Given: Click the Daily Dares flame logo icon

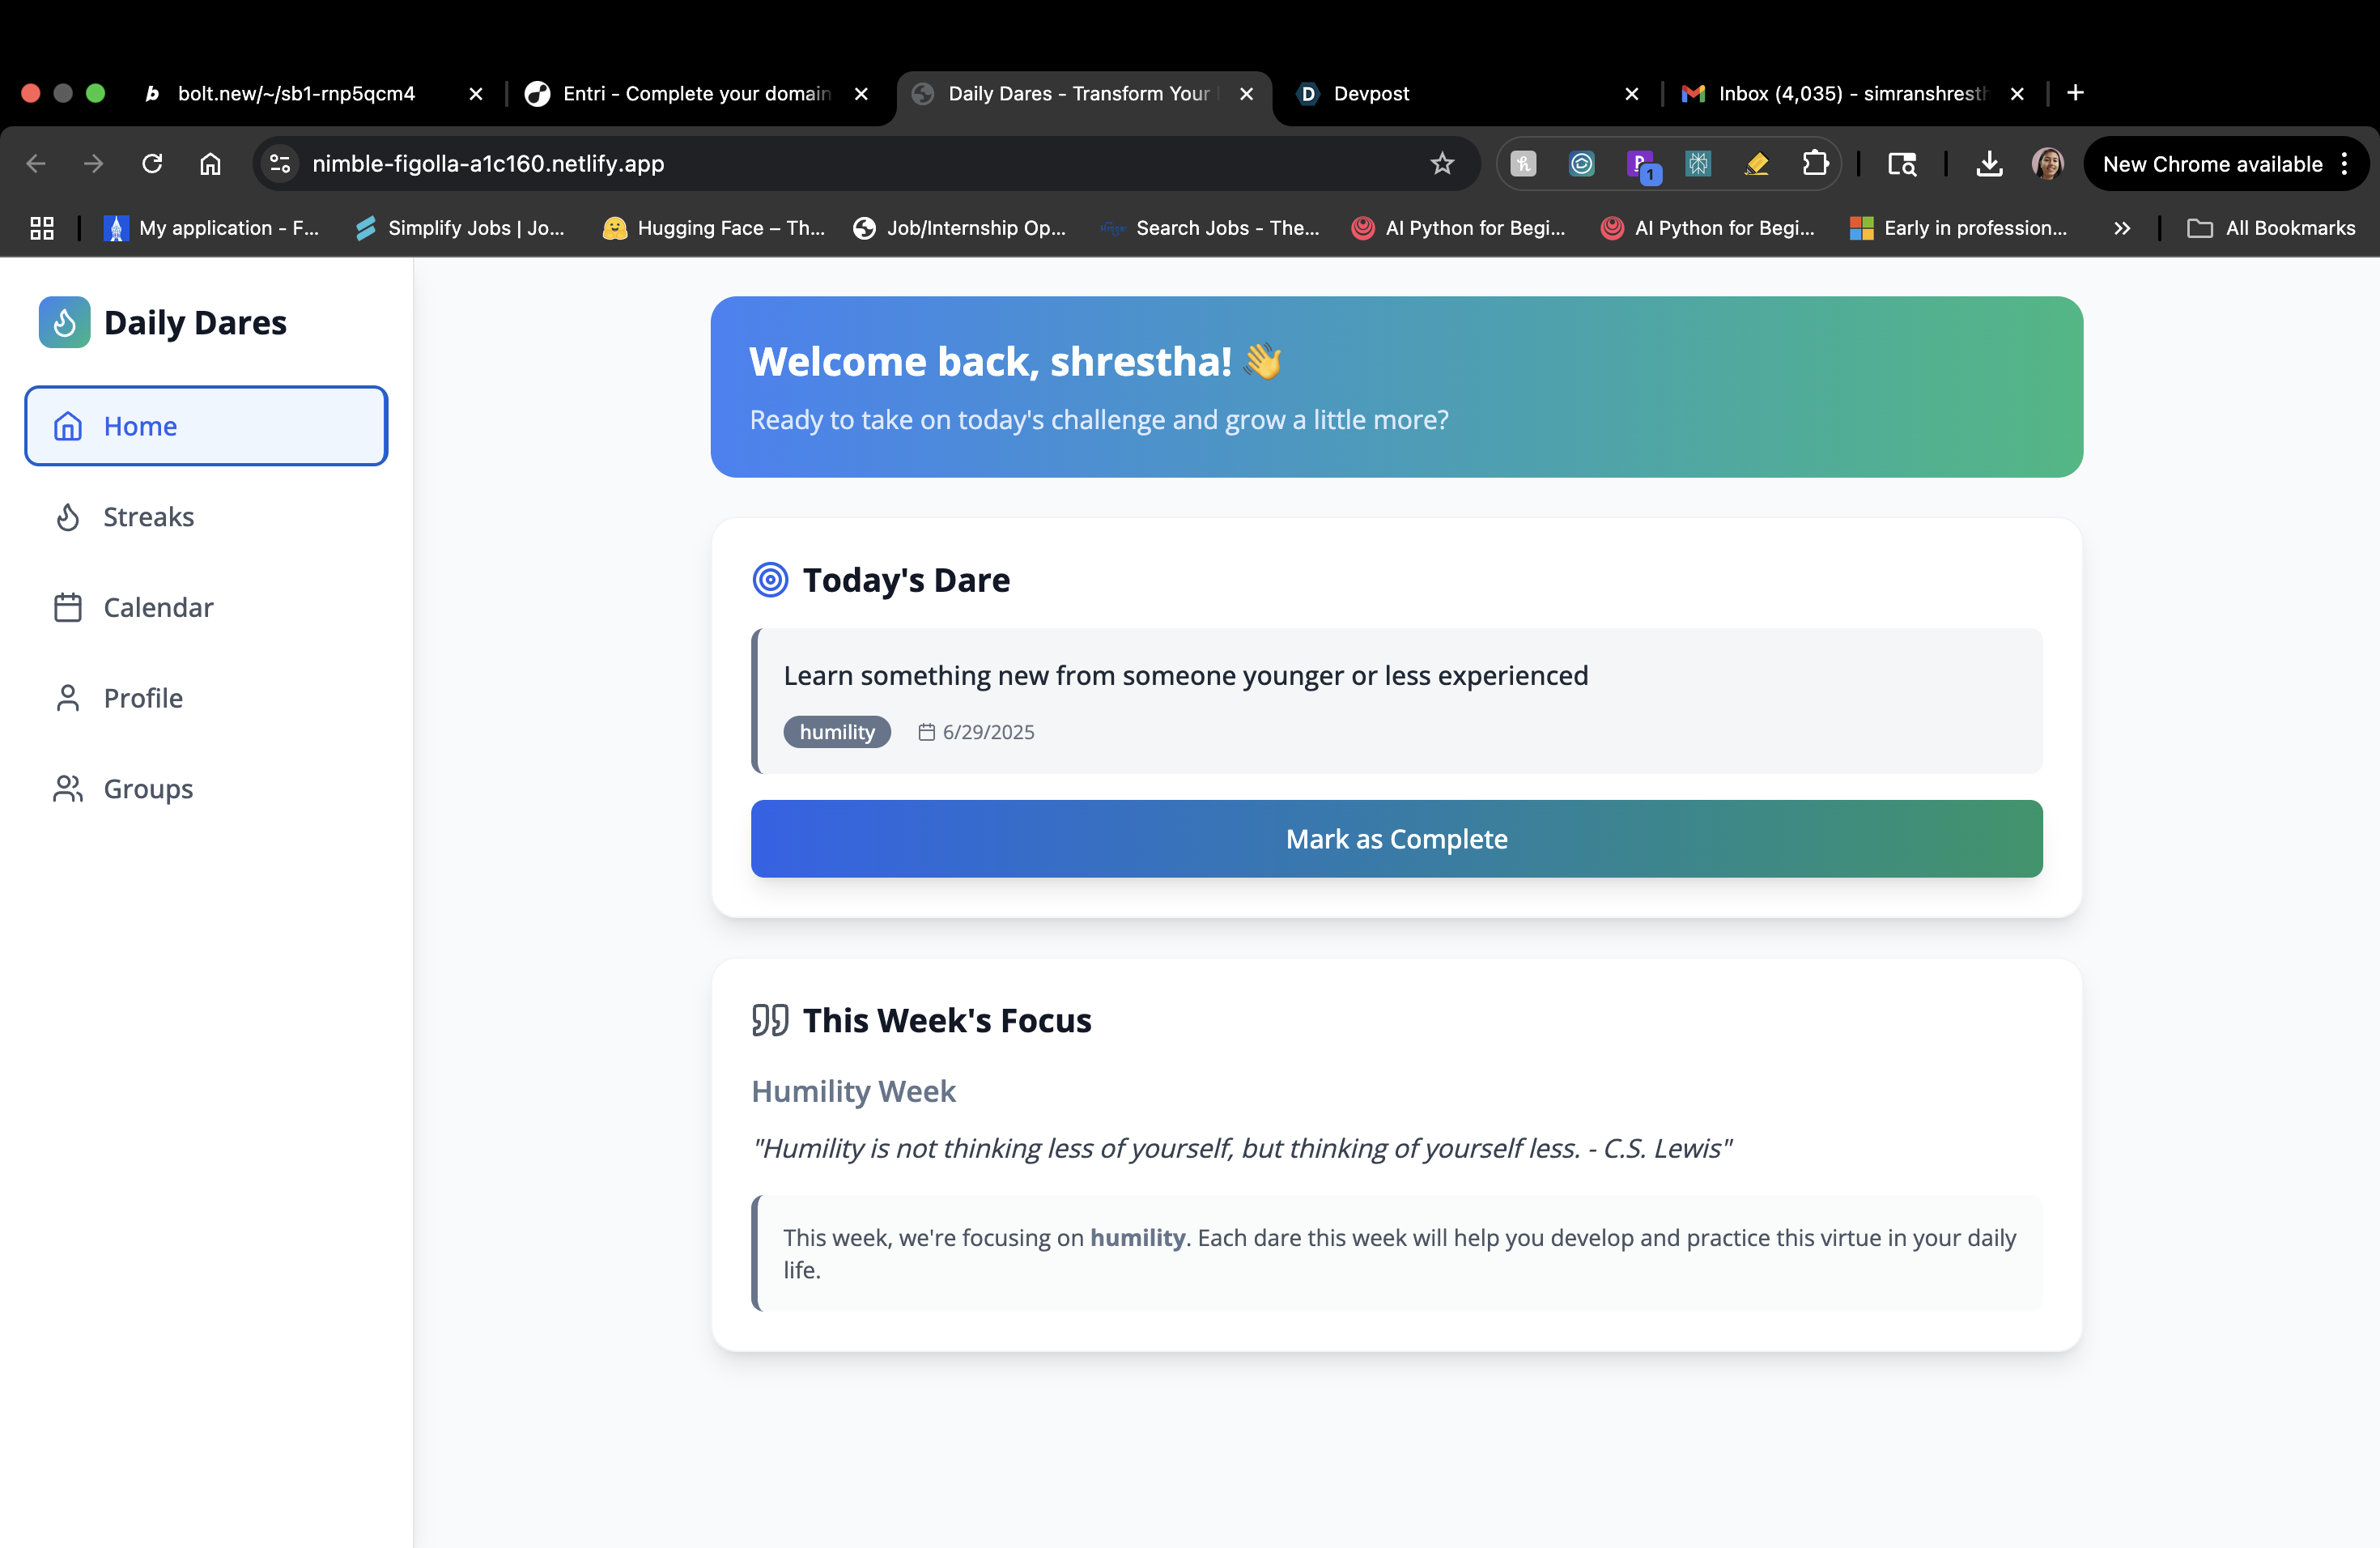Looking at the screenshot, I should (64, 322).
